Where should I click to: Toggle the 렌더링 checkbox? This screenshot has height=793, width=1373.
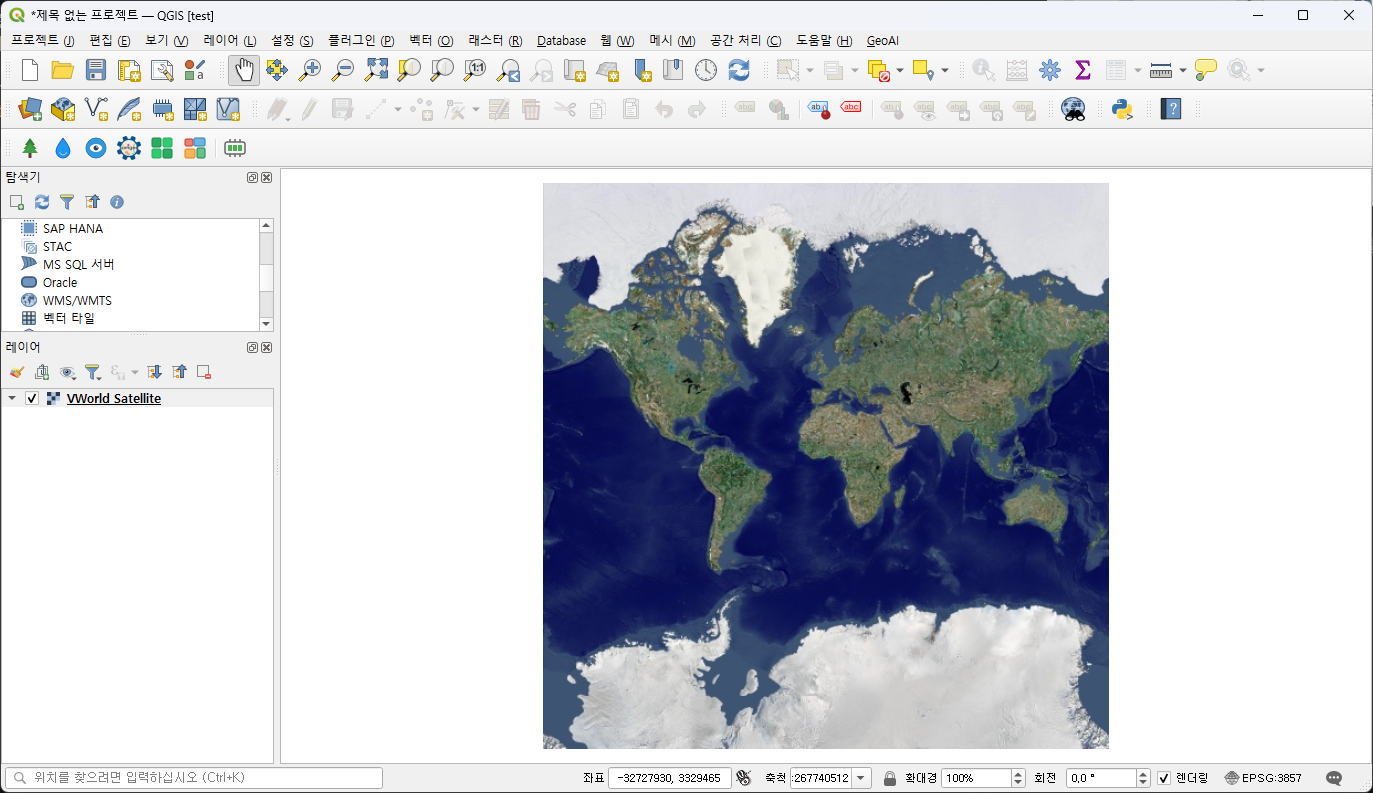[1164, 778]
